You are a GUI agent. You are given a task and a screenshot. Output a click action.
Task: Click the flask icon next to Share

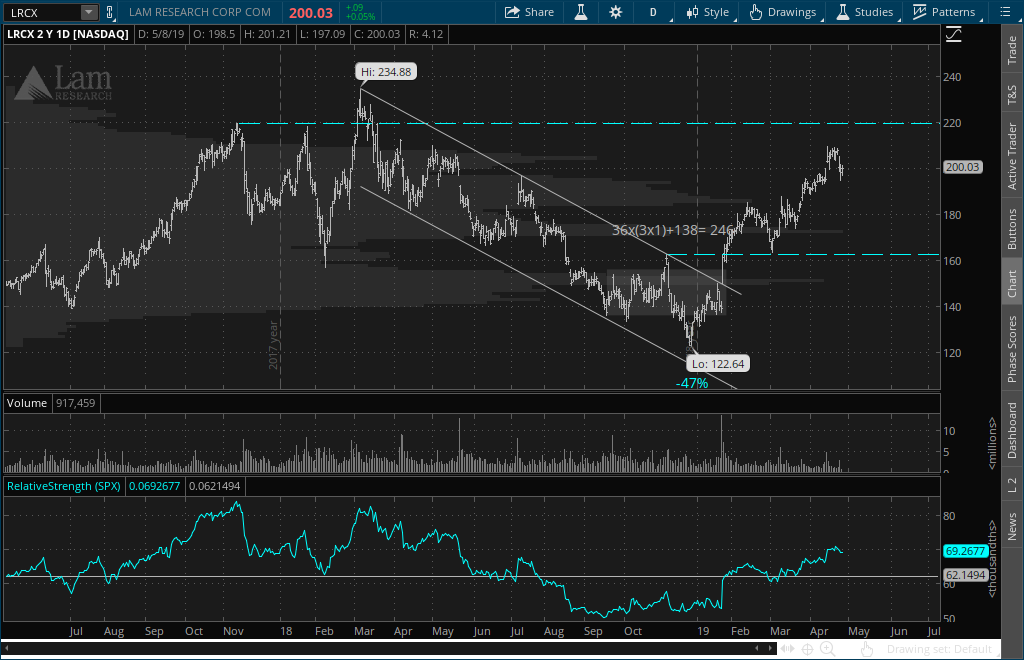[x=579, y=12]
